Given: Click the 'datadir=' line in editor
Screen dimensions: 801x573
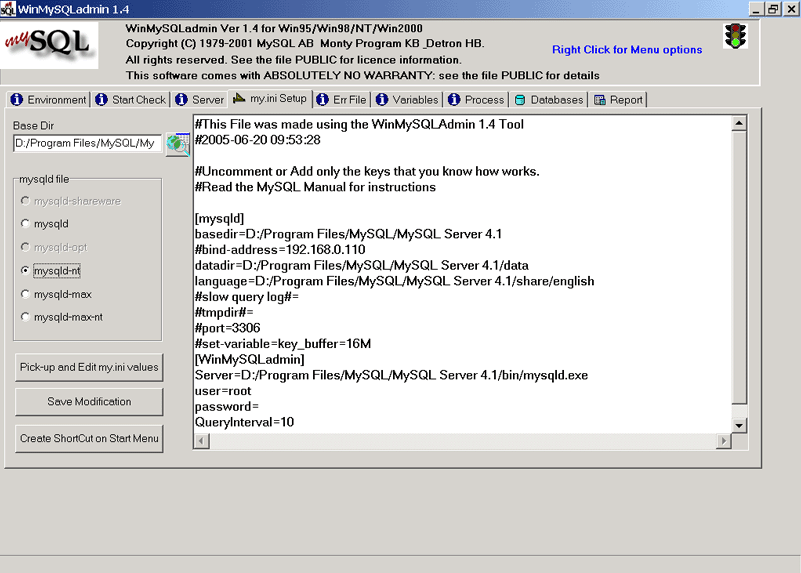Looking at the screenshot, I should coord(361,266).
